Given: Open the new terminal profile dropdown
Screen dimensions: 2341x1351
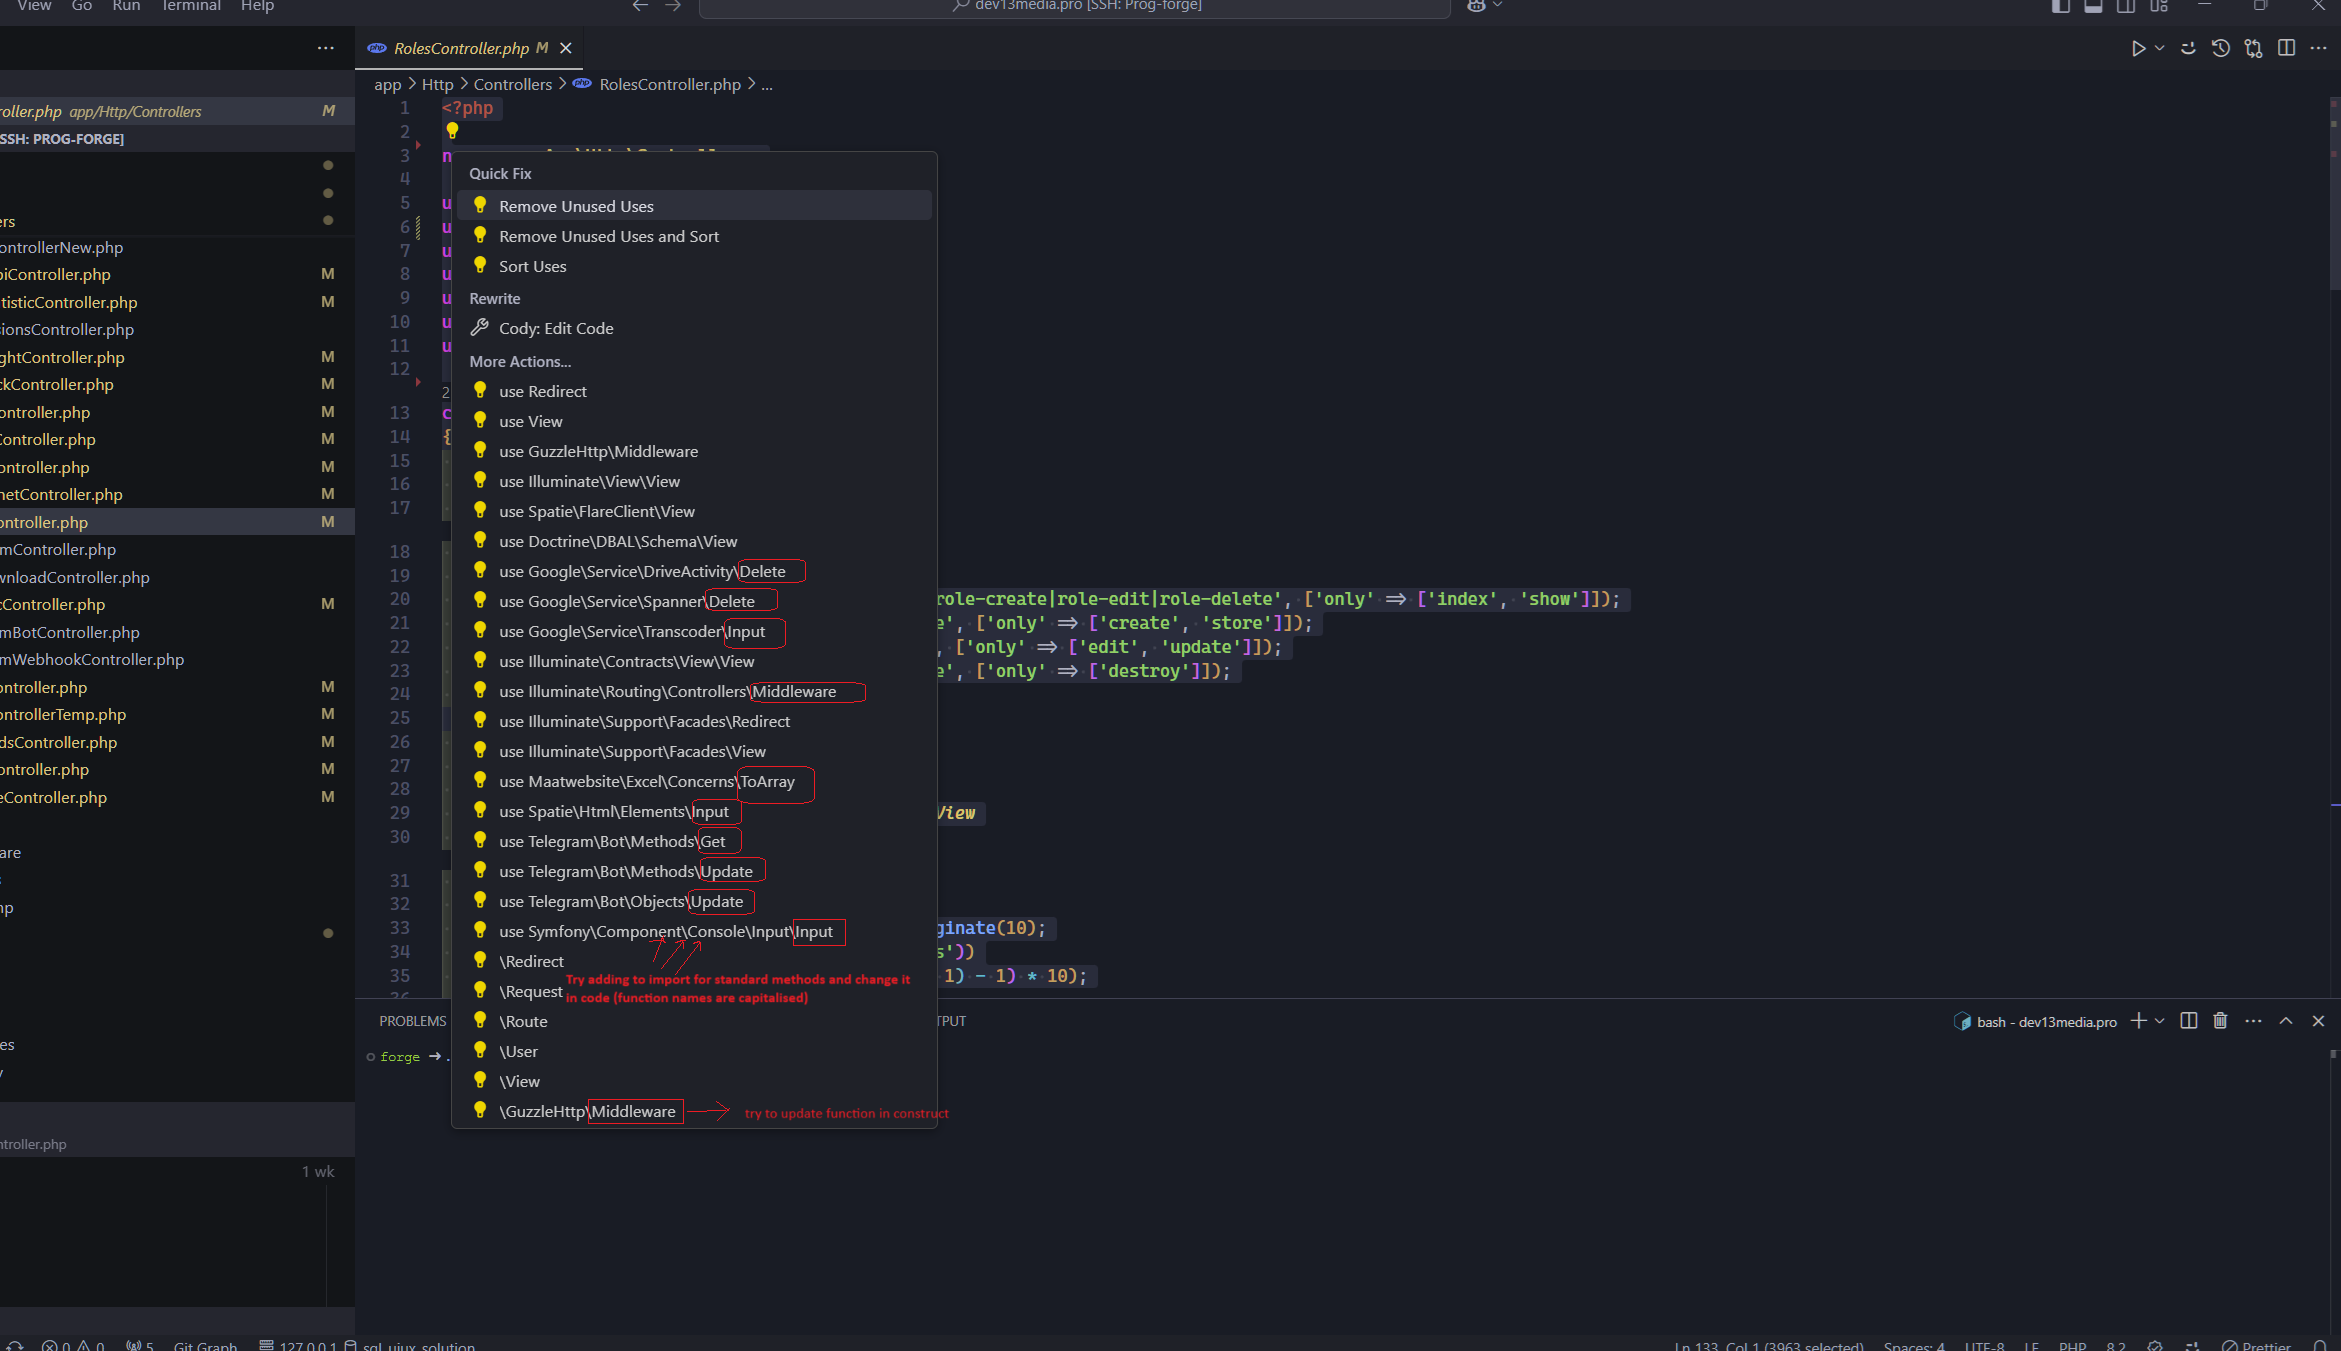Looking at the screenshot, I should click(x=2158, y=1021).
